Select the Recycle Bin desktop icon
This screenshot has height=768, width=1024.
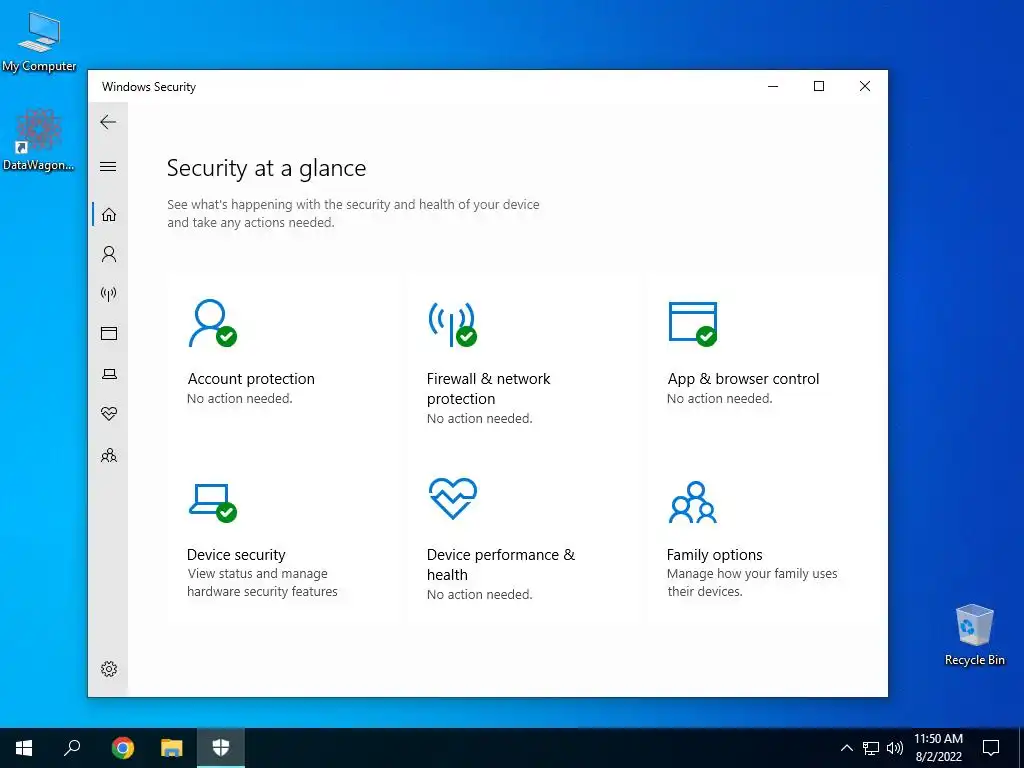click(974, 635)
